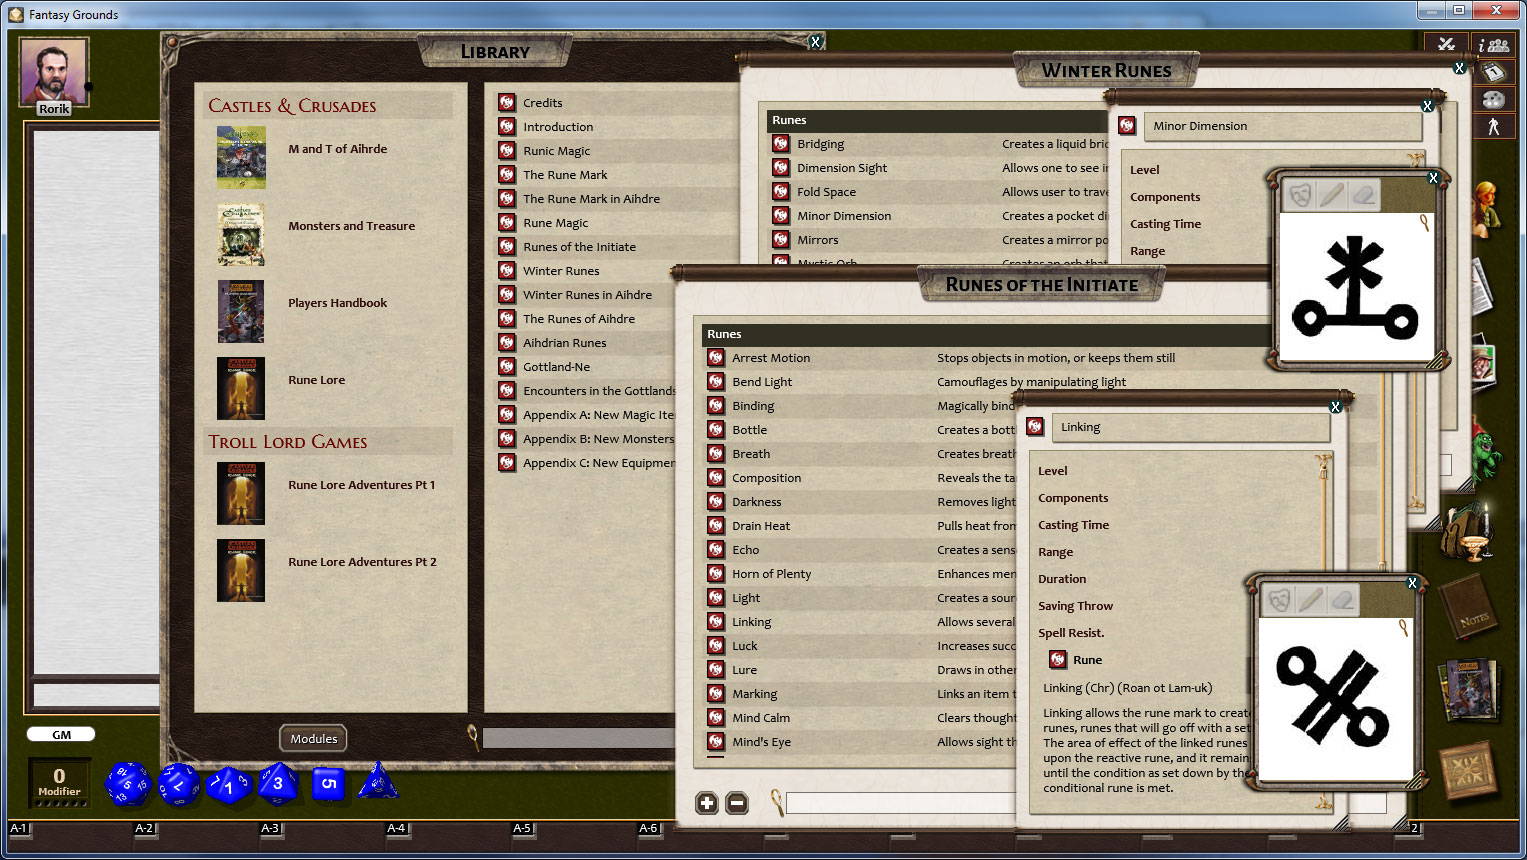1527x860 pixels.
Task: Click the rune icon beside the Bridging entry
Action: point(781,143)
